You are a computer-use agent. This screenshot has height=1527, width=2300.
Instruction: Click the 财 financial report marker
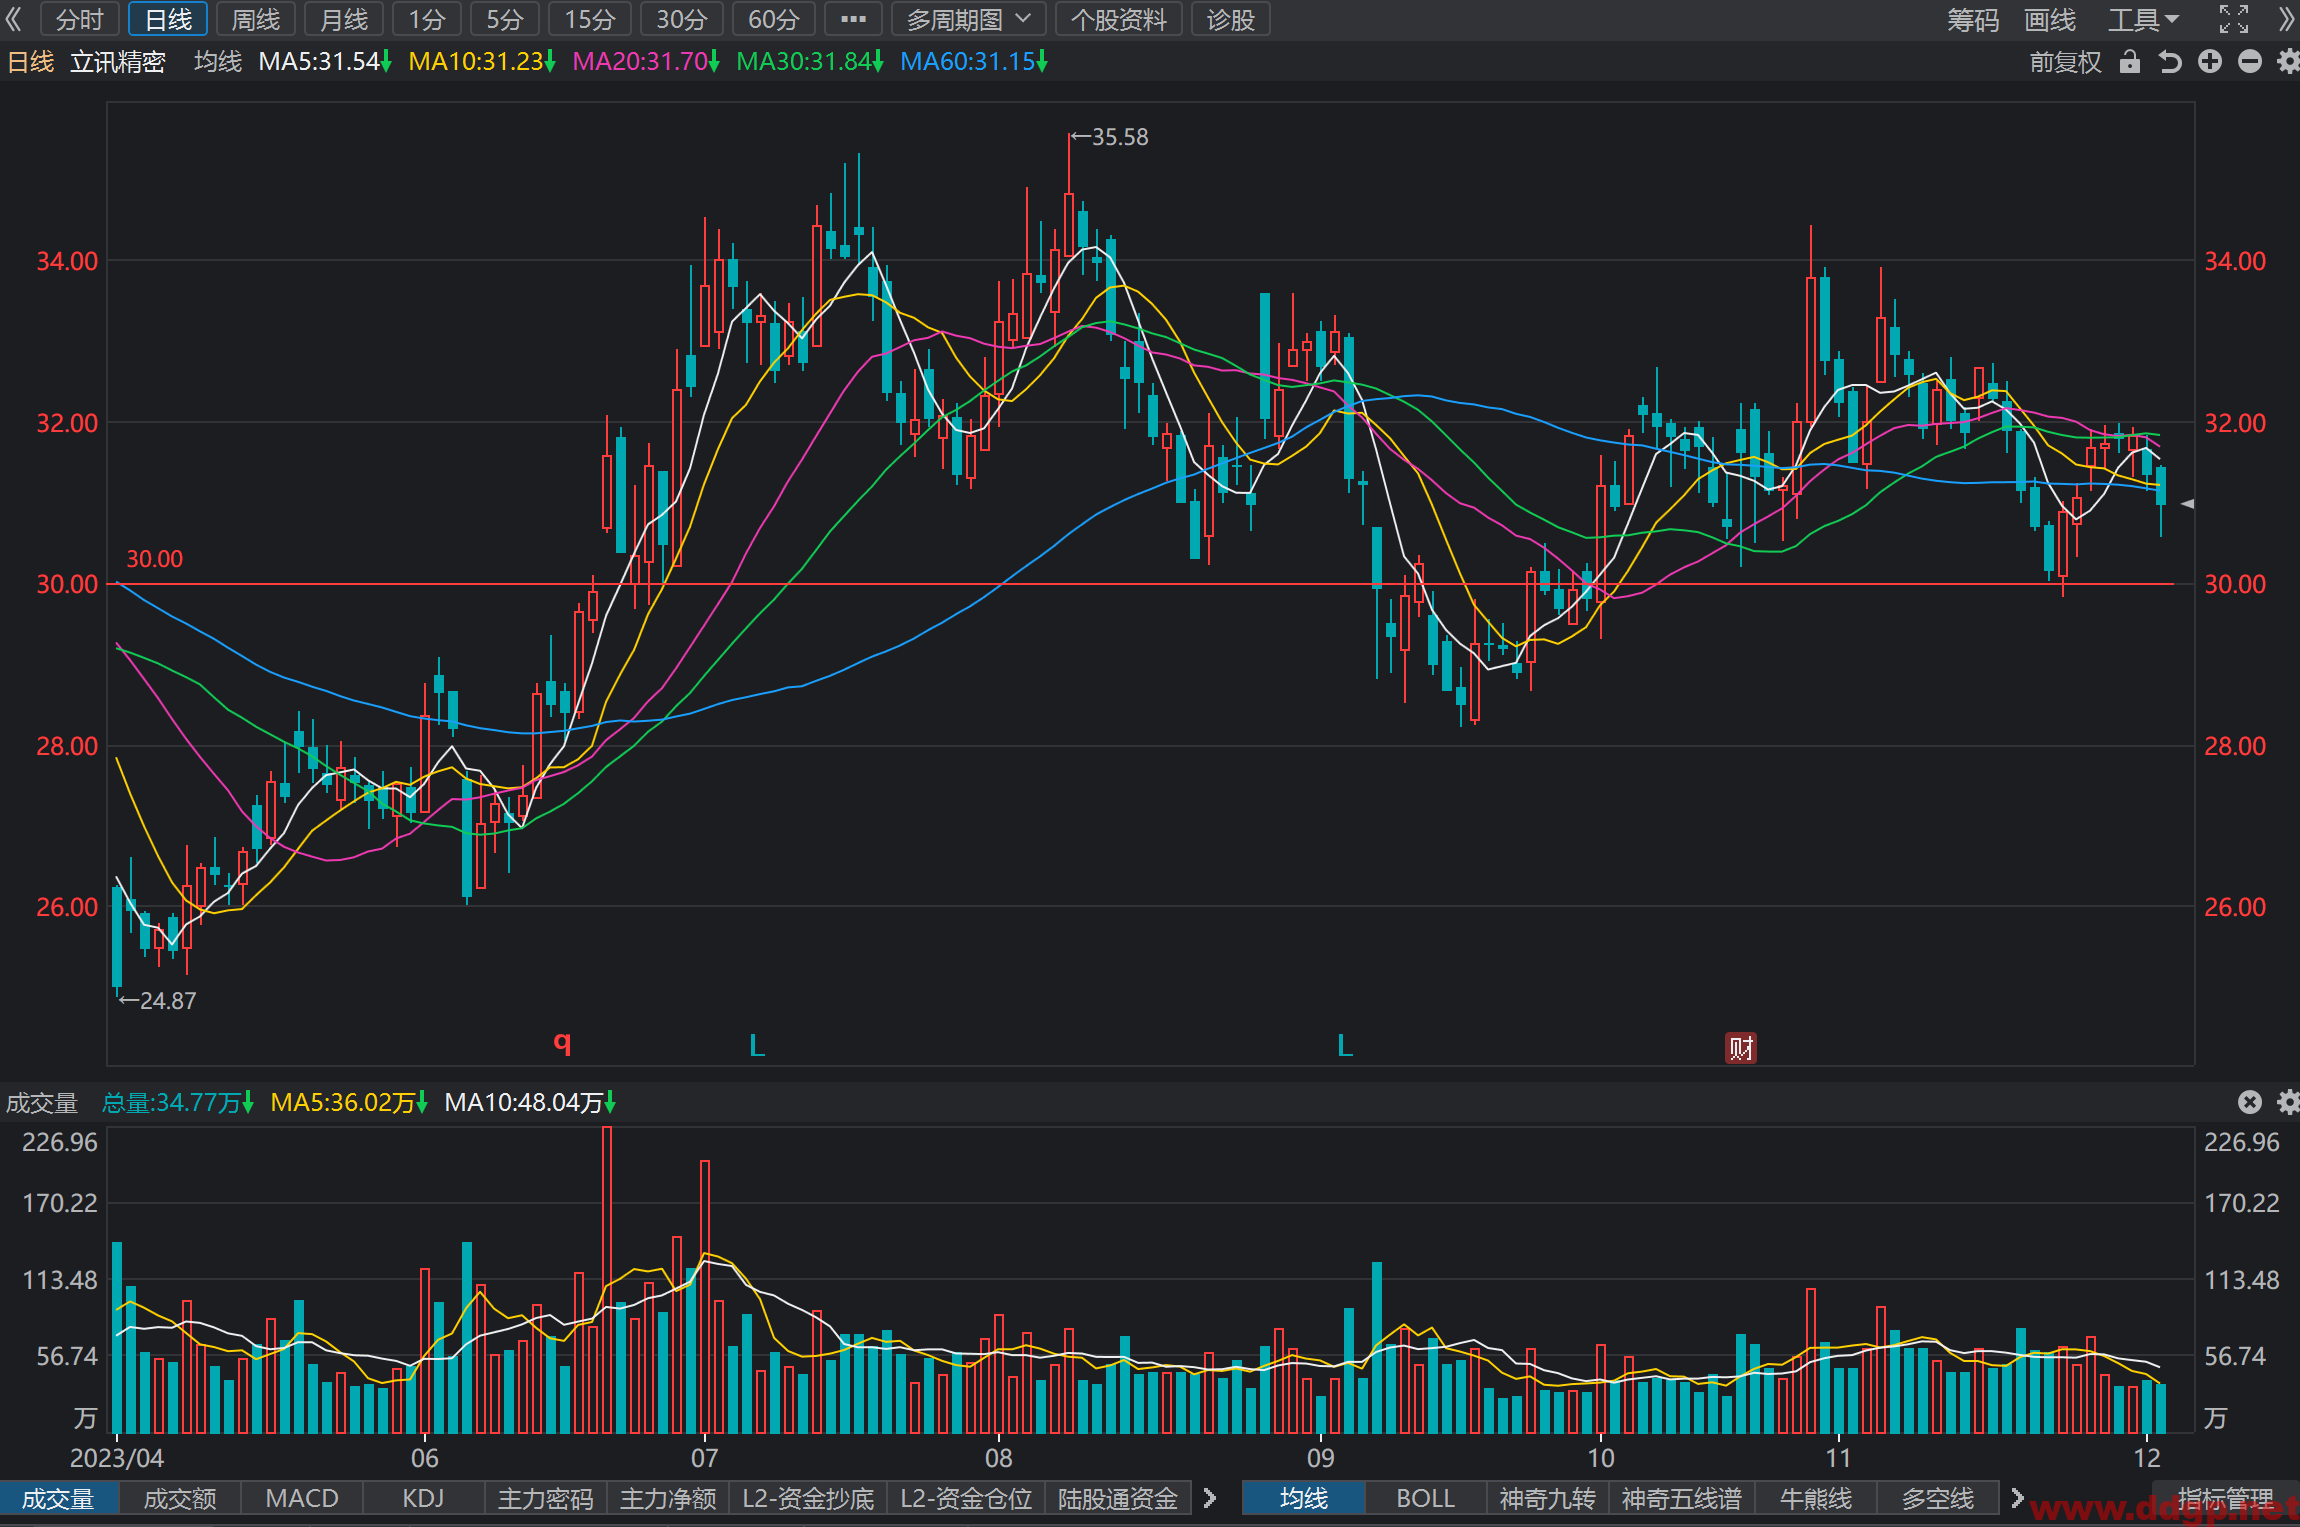click(1741, 1047)
